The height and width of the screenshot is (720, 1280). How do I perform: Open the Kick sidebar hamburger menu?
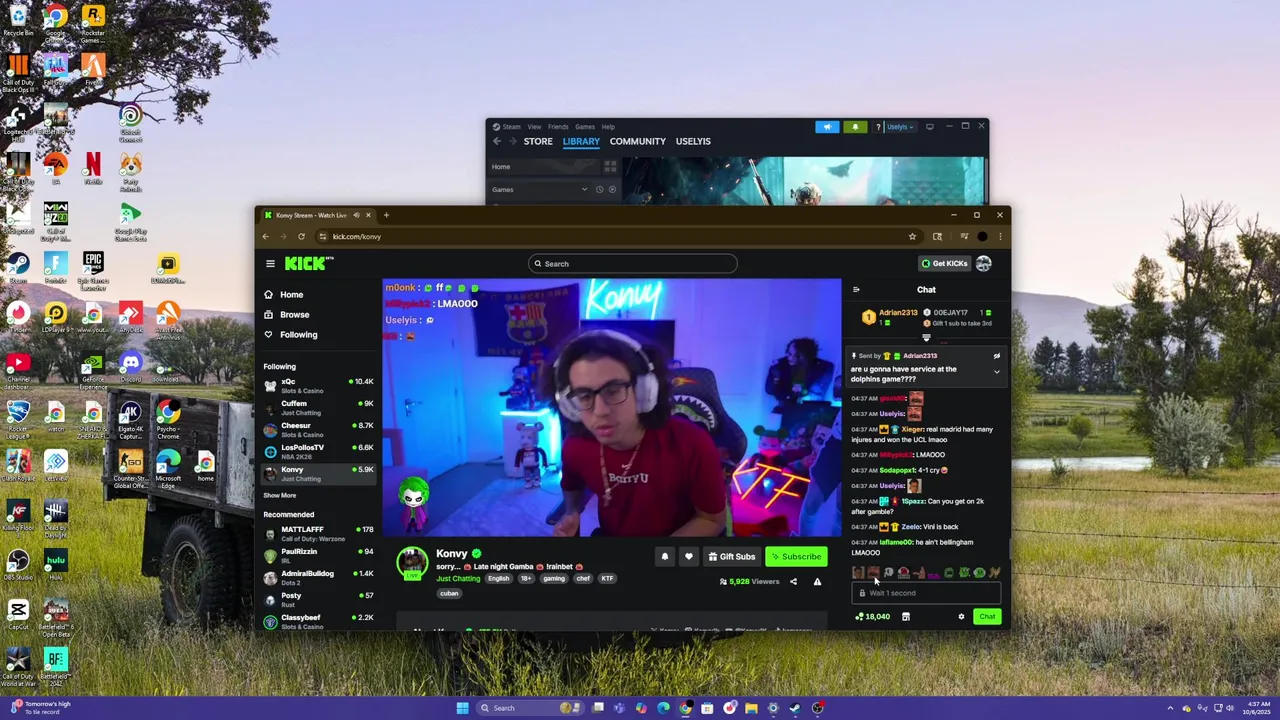[270, 264]
